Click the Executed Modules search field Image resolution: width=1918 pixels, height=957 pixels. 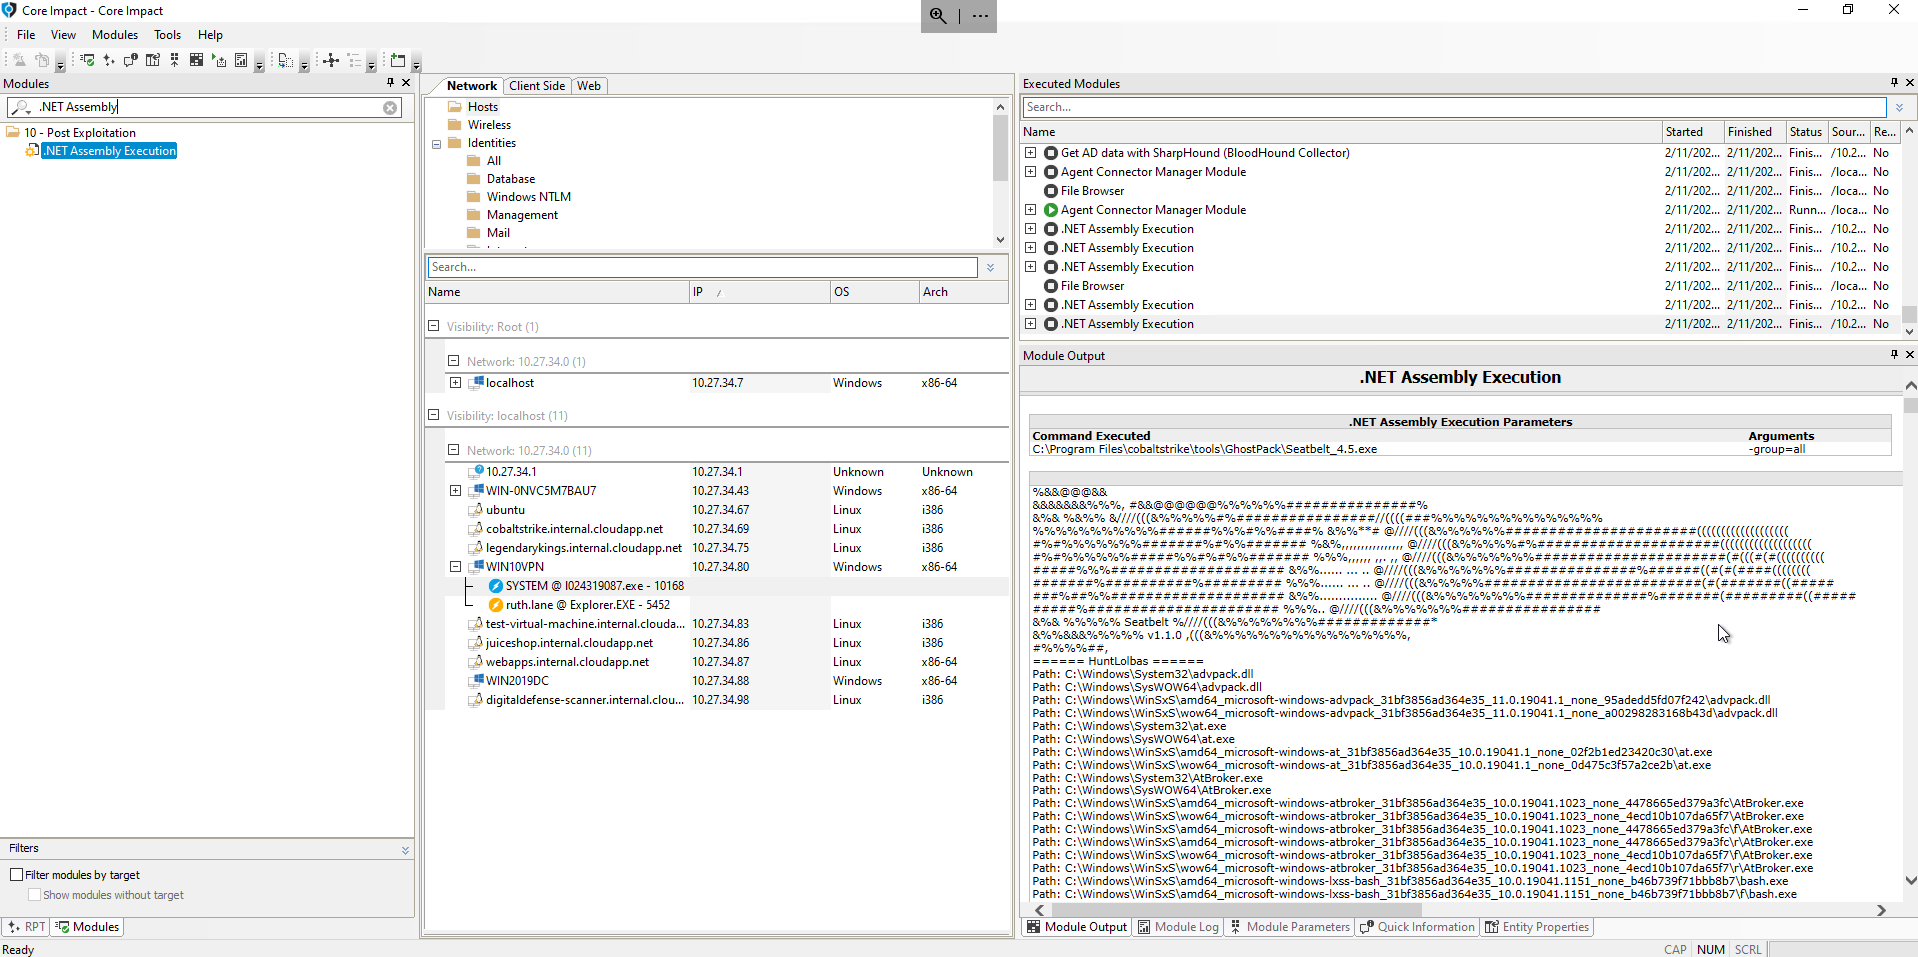[1454, 107]
